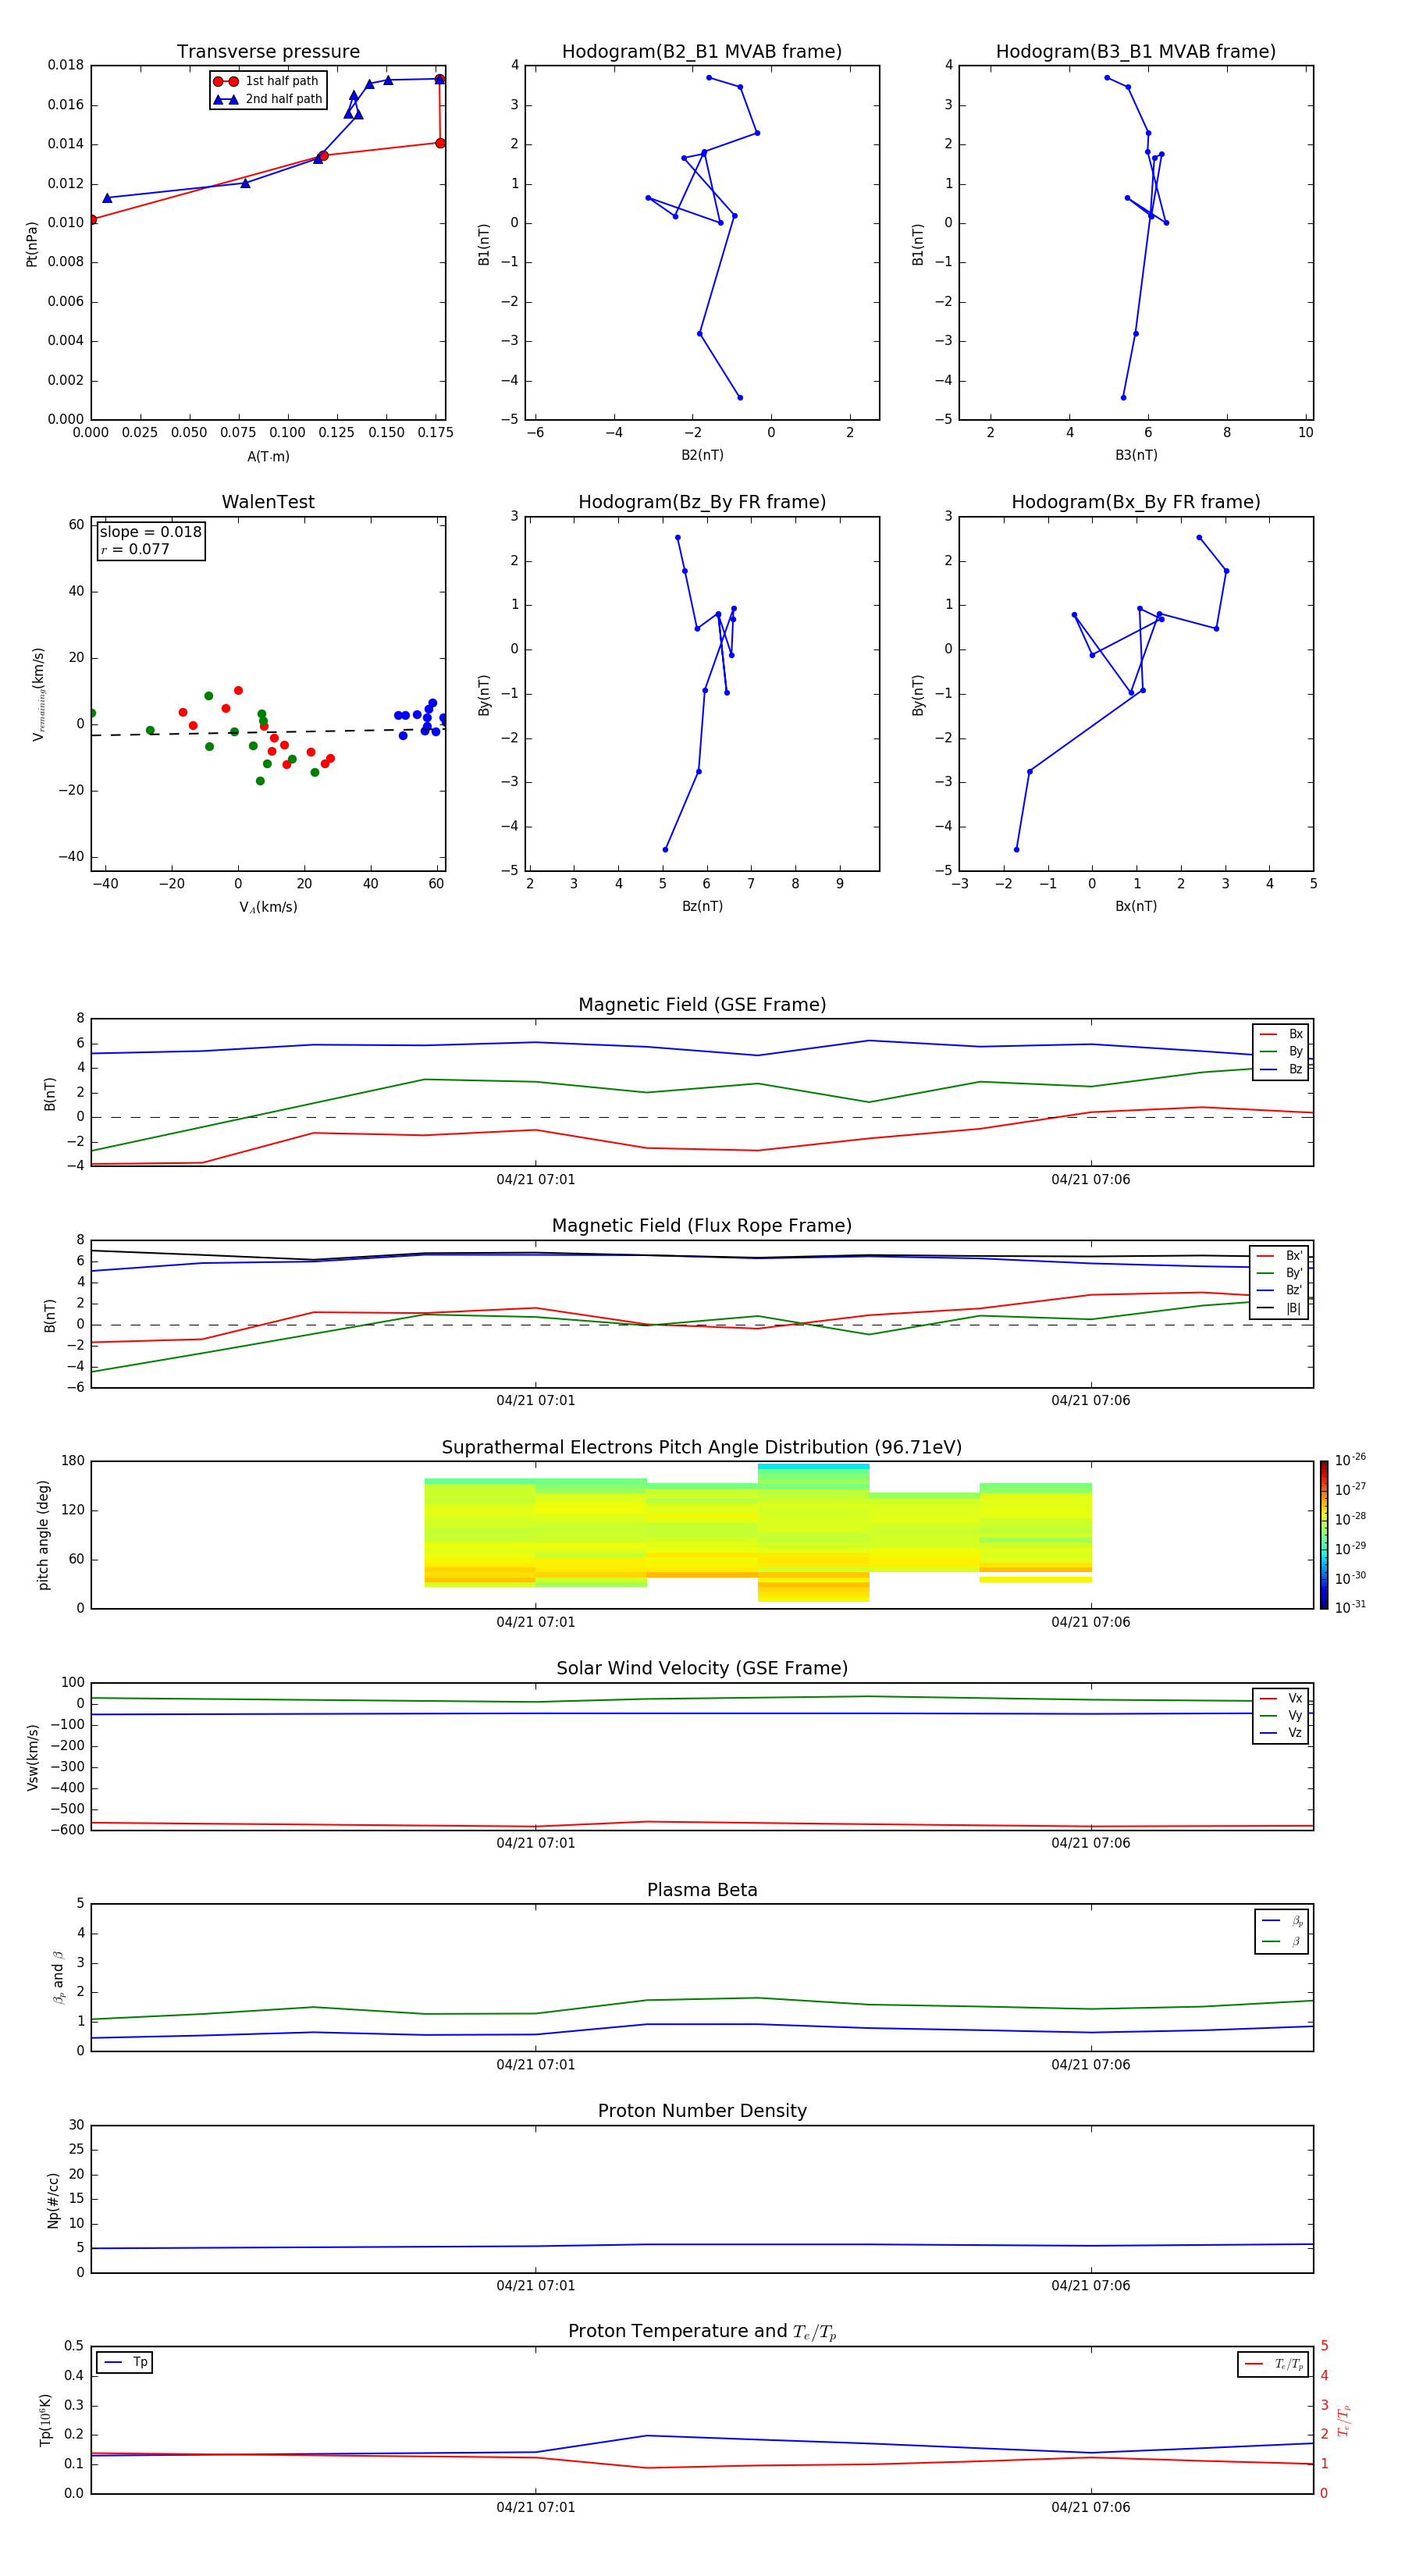Screen dimensions: 1405x2576
Task: Select the Bx' entry in Flux Rope legend
Action: tap(1280, 1256)
